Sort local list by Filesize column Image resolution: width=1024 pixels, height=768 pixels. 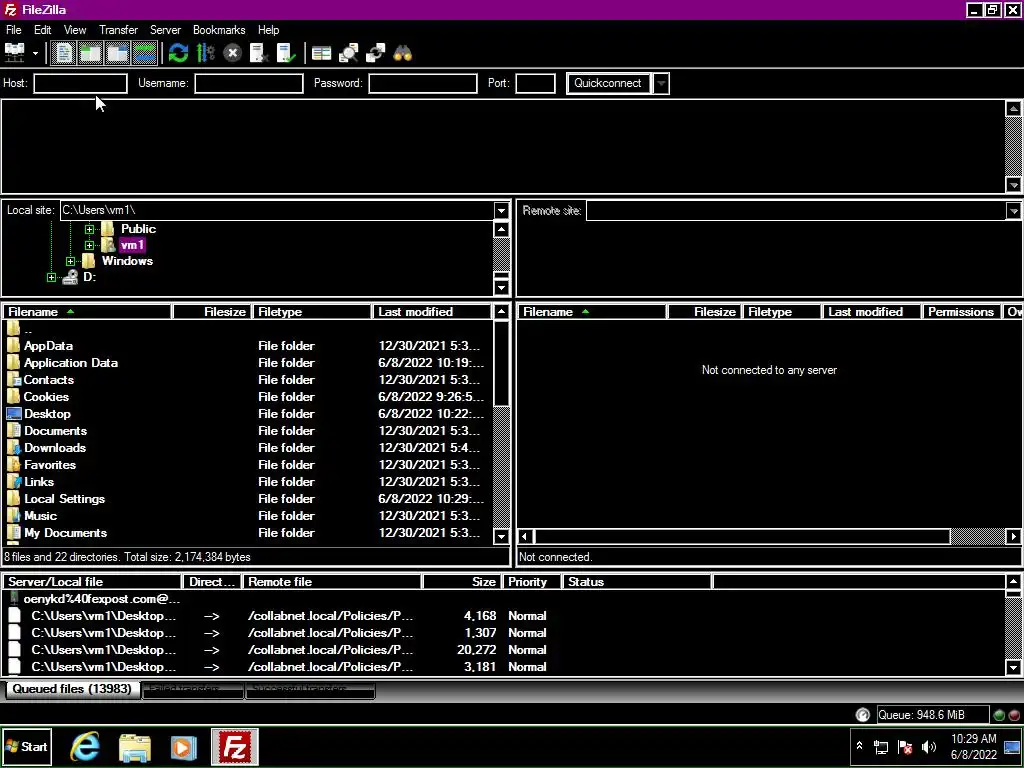tap(211, 312)
